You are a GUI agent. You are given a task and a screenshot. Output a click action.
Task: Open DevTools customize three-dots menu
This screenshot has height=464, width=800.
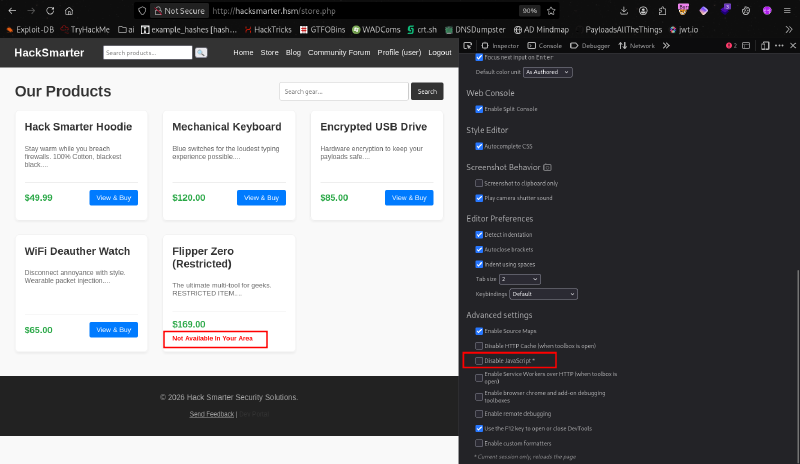(x=779, y=45)
